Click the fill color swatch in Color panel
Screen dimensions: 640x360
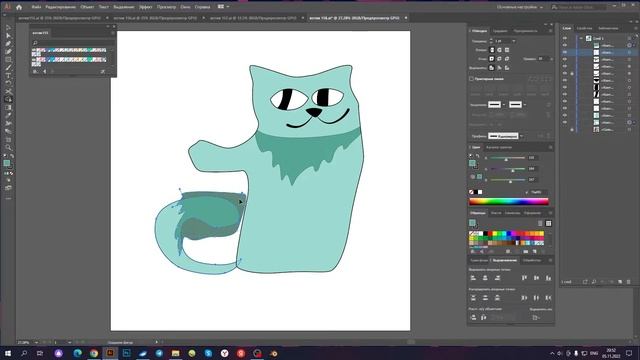click(472, 163)
